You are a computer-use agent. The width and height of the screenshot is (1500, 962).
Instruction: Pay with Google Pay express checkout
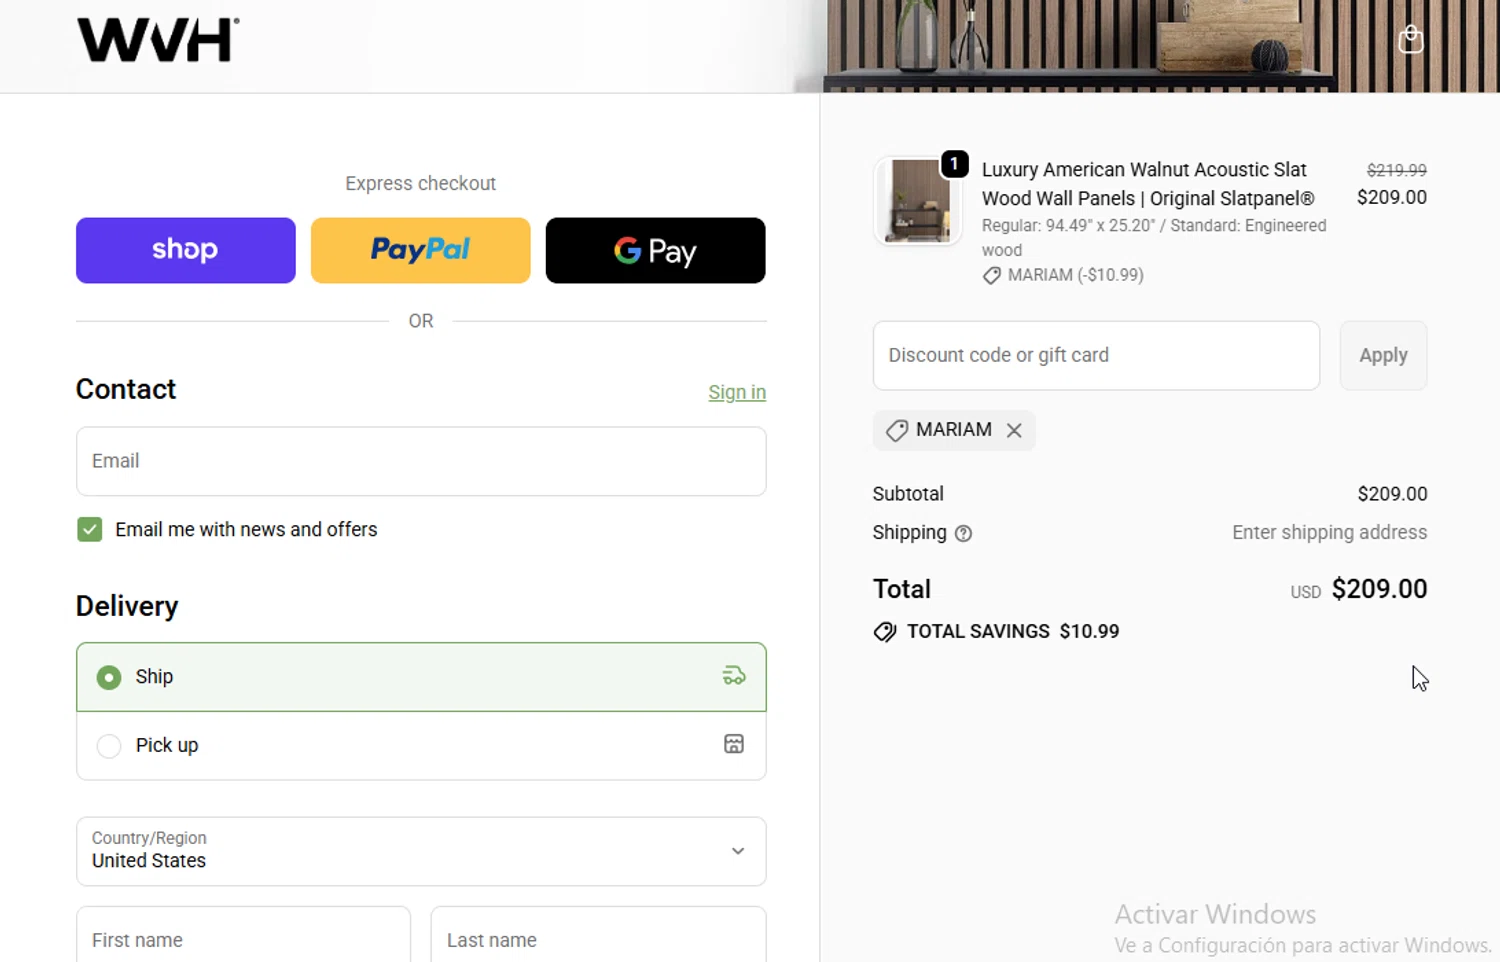point(656,250)
